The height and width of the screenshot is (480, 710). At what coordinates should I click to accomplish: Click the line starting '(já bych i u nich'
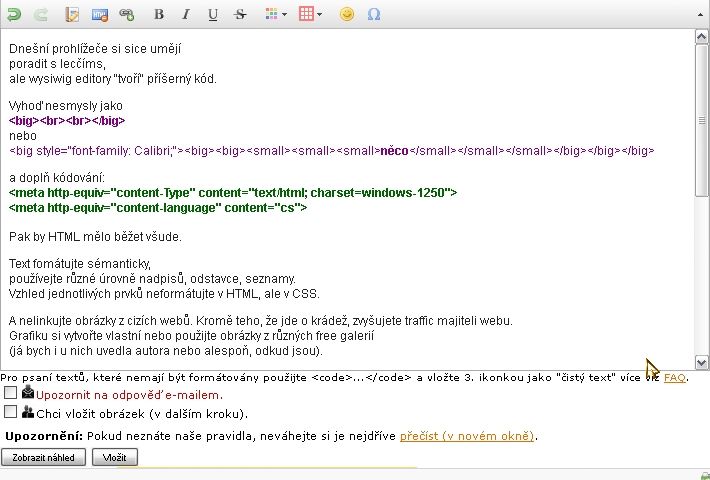tap(166, 351)
